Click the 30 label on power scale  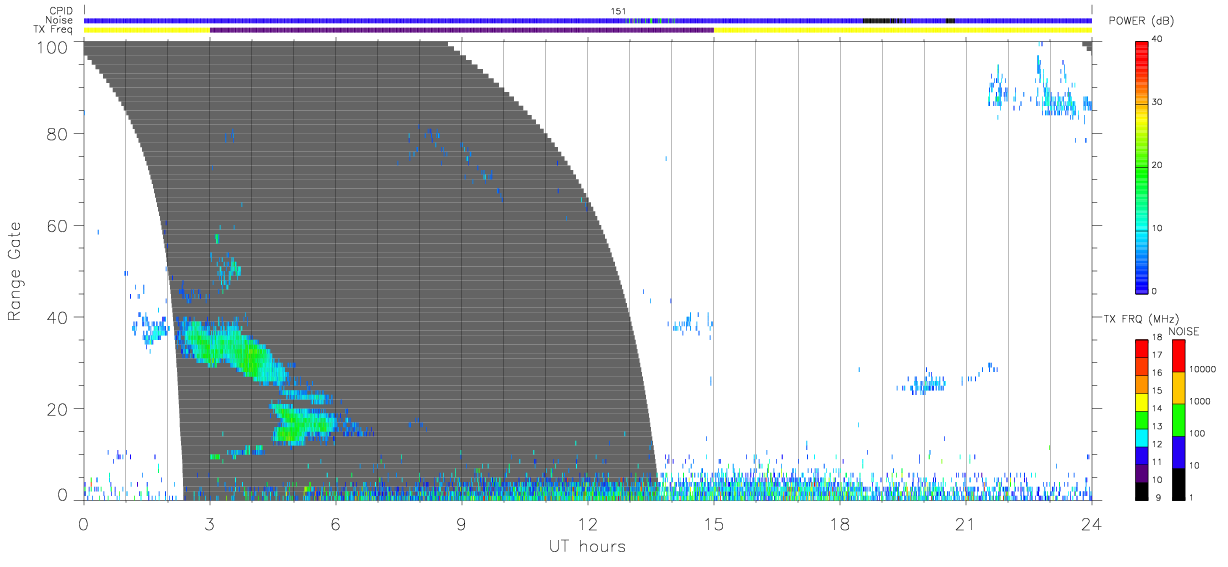coord(1156,102)
